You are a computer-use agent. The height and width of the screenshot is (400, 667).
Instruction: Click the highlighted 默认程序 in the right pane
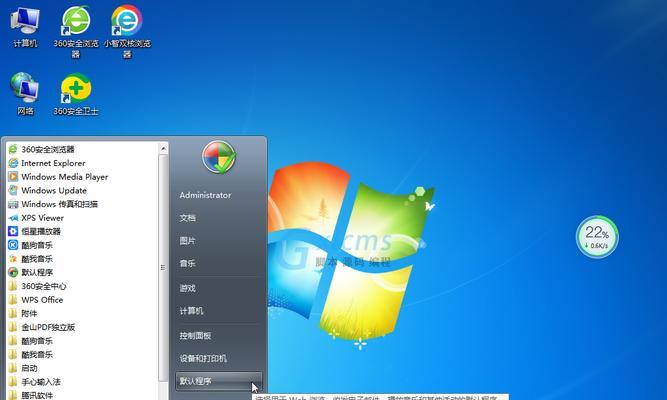coord(219,381)
